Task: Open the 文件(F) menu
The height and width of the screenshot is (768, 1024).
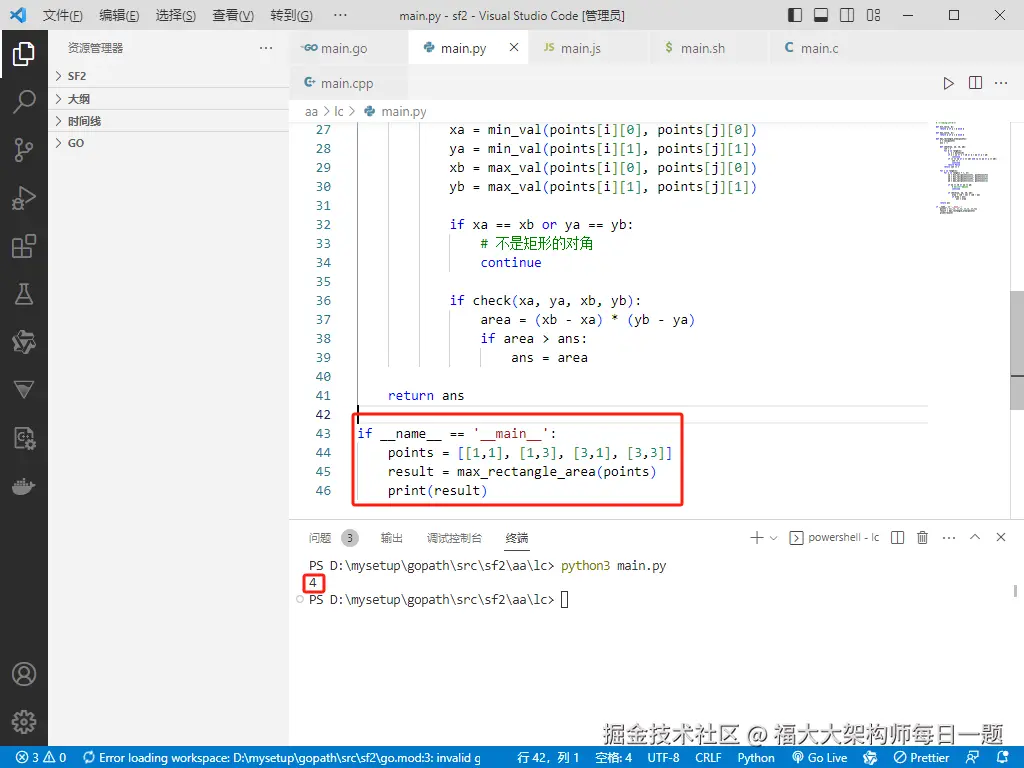Action: click(63, 15)
